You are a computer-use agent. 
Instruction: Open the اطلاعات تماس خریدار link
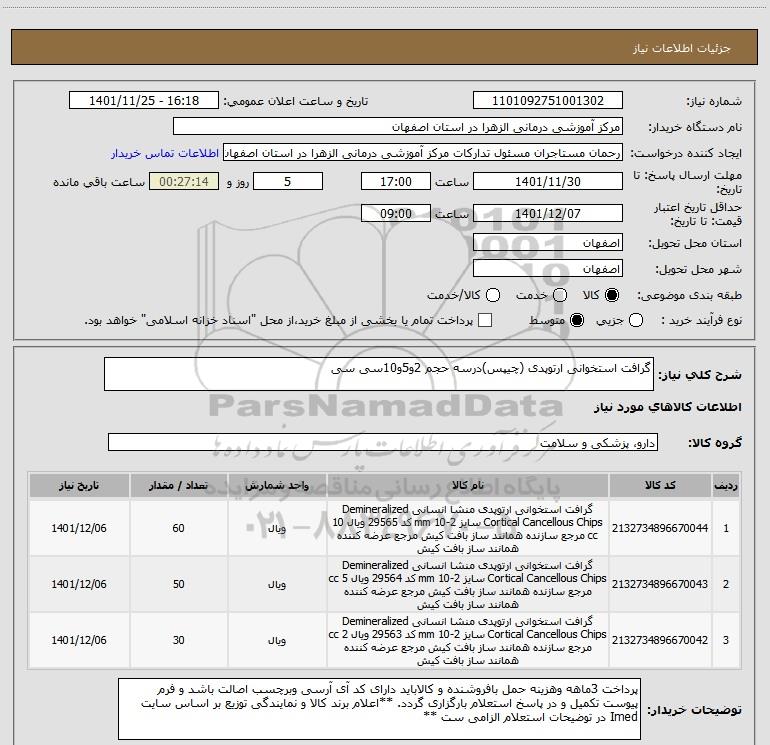165,153
